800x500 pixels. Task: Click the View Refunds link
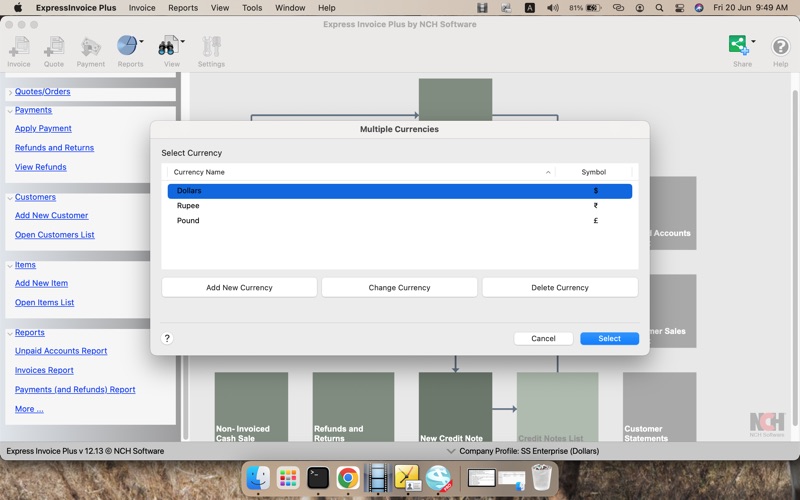[x=41, y=167]
